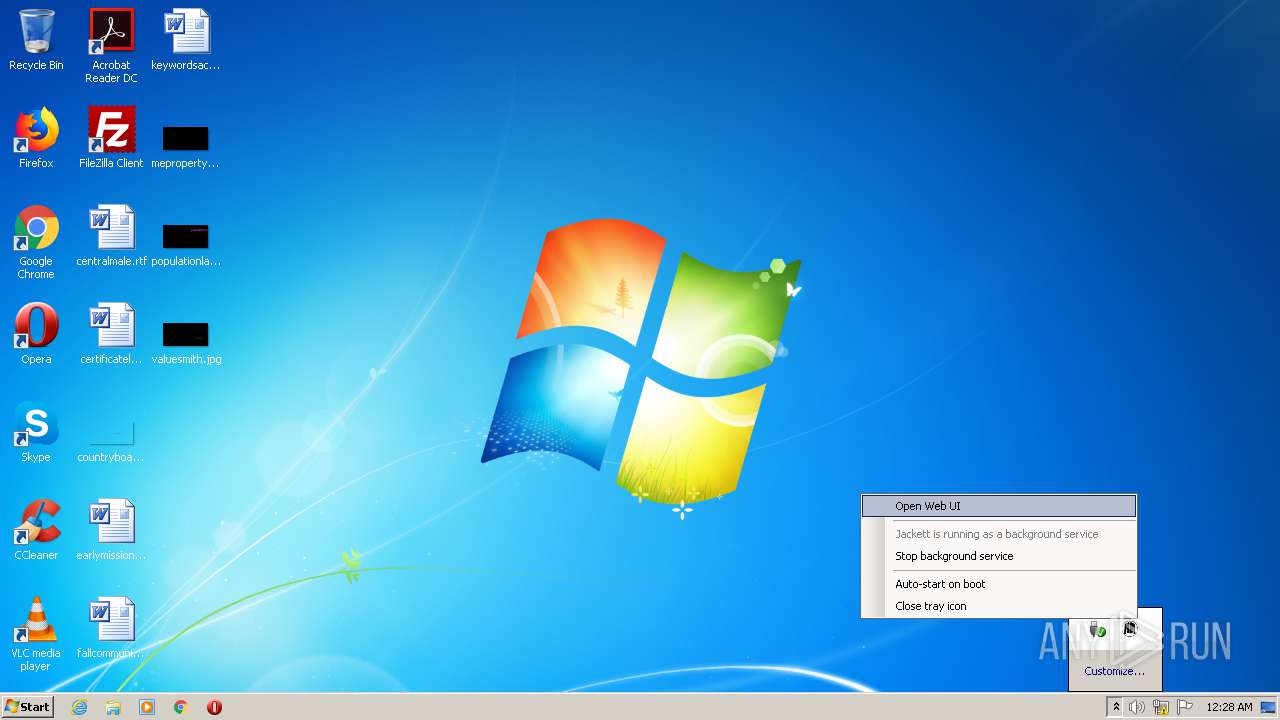The image size is (1280, 720).
Task: Open Web UI from Jackett tray menu
Action: coord(999,506)
